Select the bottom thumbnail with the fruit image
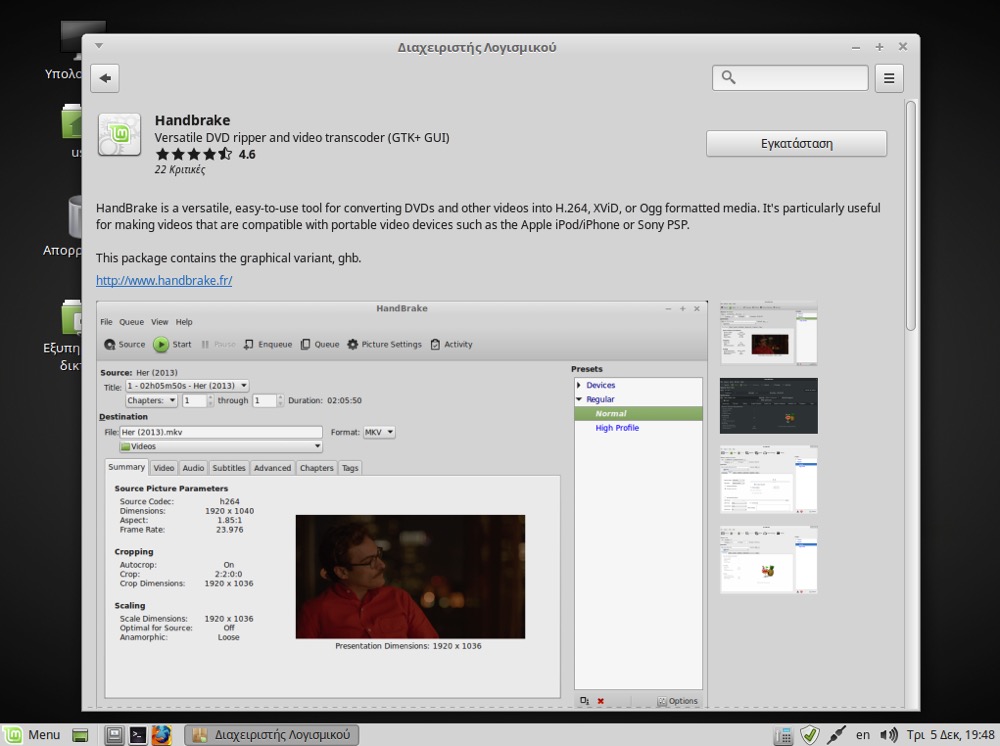The image size is (1000, 746). point(768,560)
